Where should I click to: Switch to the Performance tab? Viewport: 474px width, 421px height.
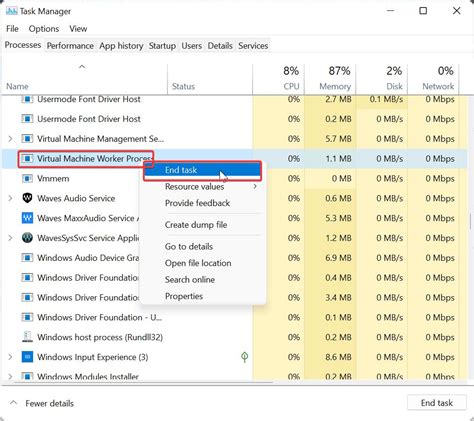[70, 46]
